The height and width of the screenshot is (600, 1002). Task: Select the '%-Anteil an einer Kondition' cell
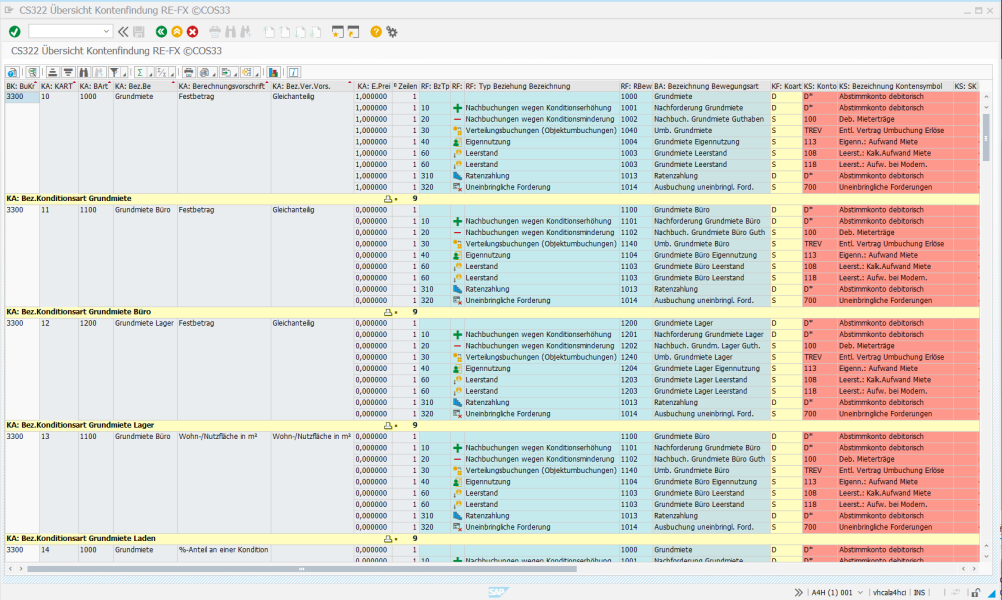pos(224,550)
